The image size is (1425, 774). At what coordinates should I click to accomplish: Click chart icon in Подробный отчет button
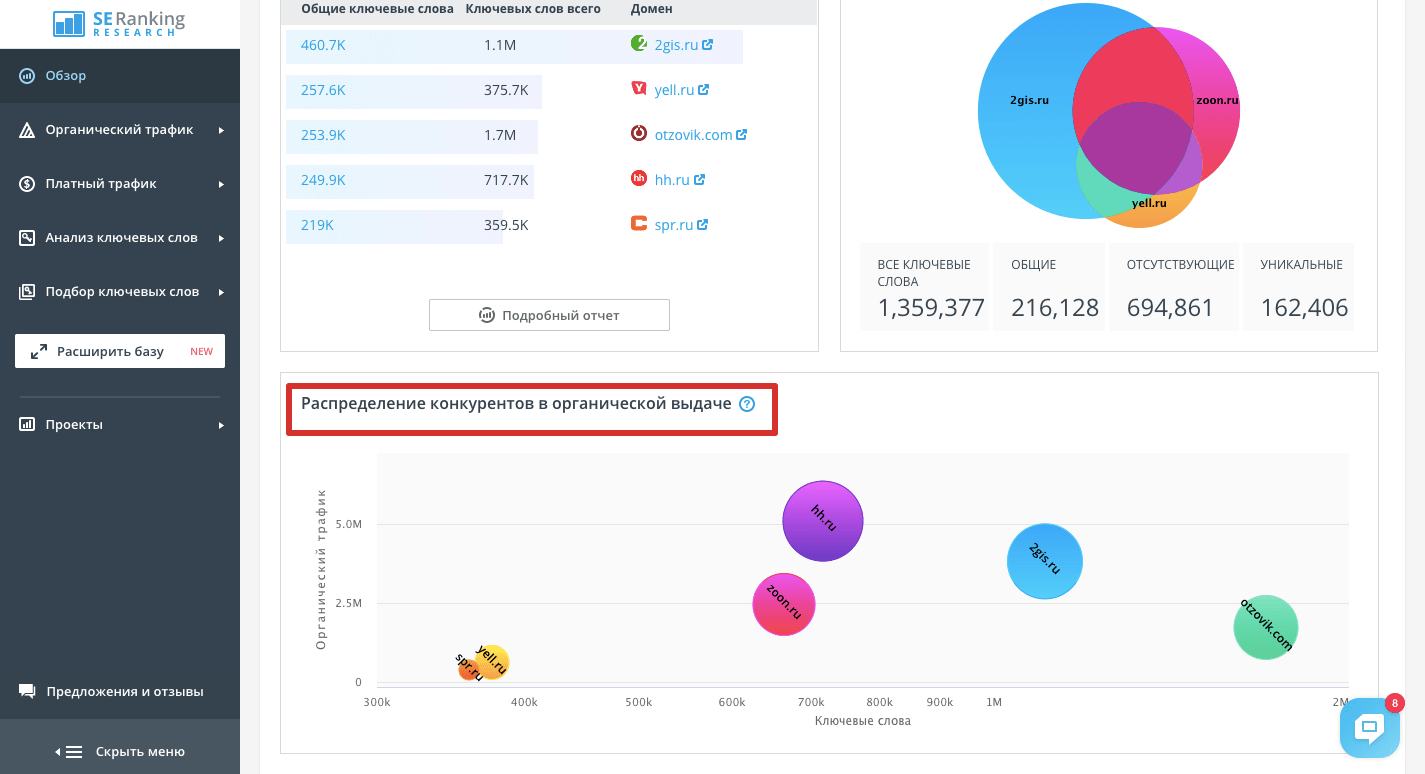point(487,315)
